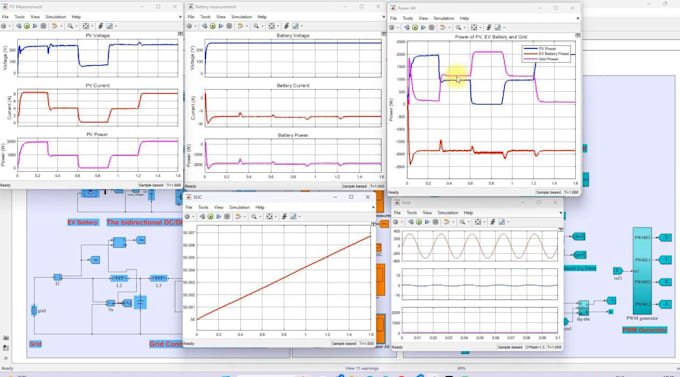Expand menu overflow arrow in SOC scope
The height and width of the screenshot is (377, 680).
coord(373,207)
